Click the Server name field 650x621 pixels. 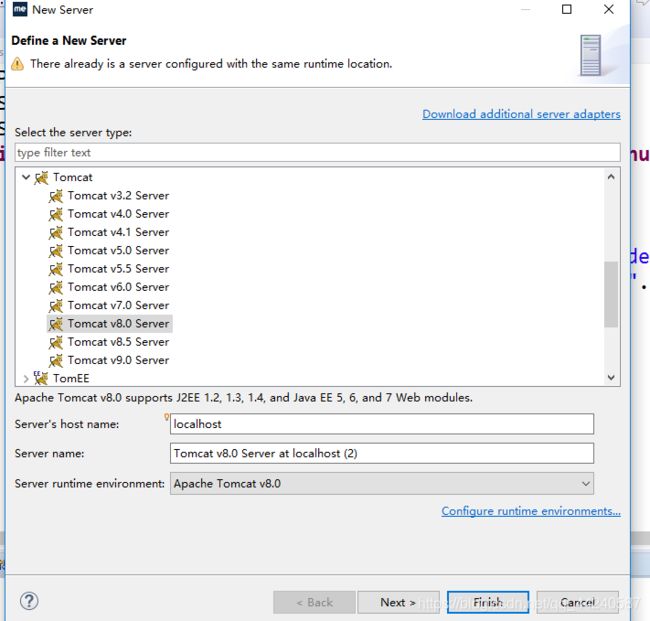pos(382,453)
